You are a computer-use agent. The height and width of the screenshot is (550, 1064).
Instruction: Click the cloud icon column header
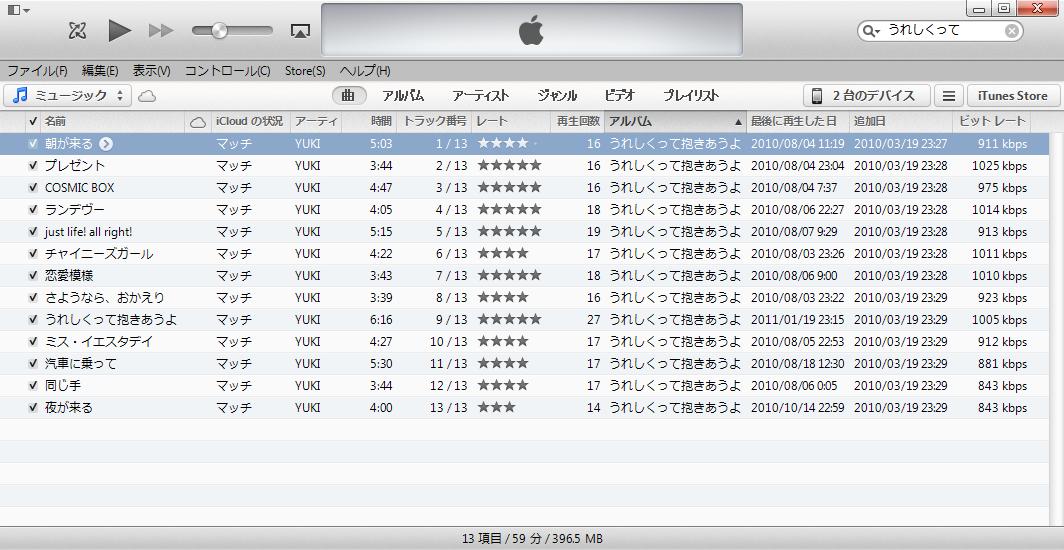(197, 122)
